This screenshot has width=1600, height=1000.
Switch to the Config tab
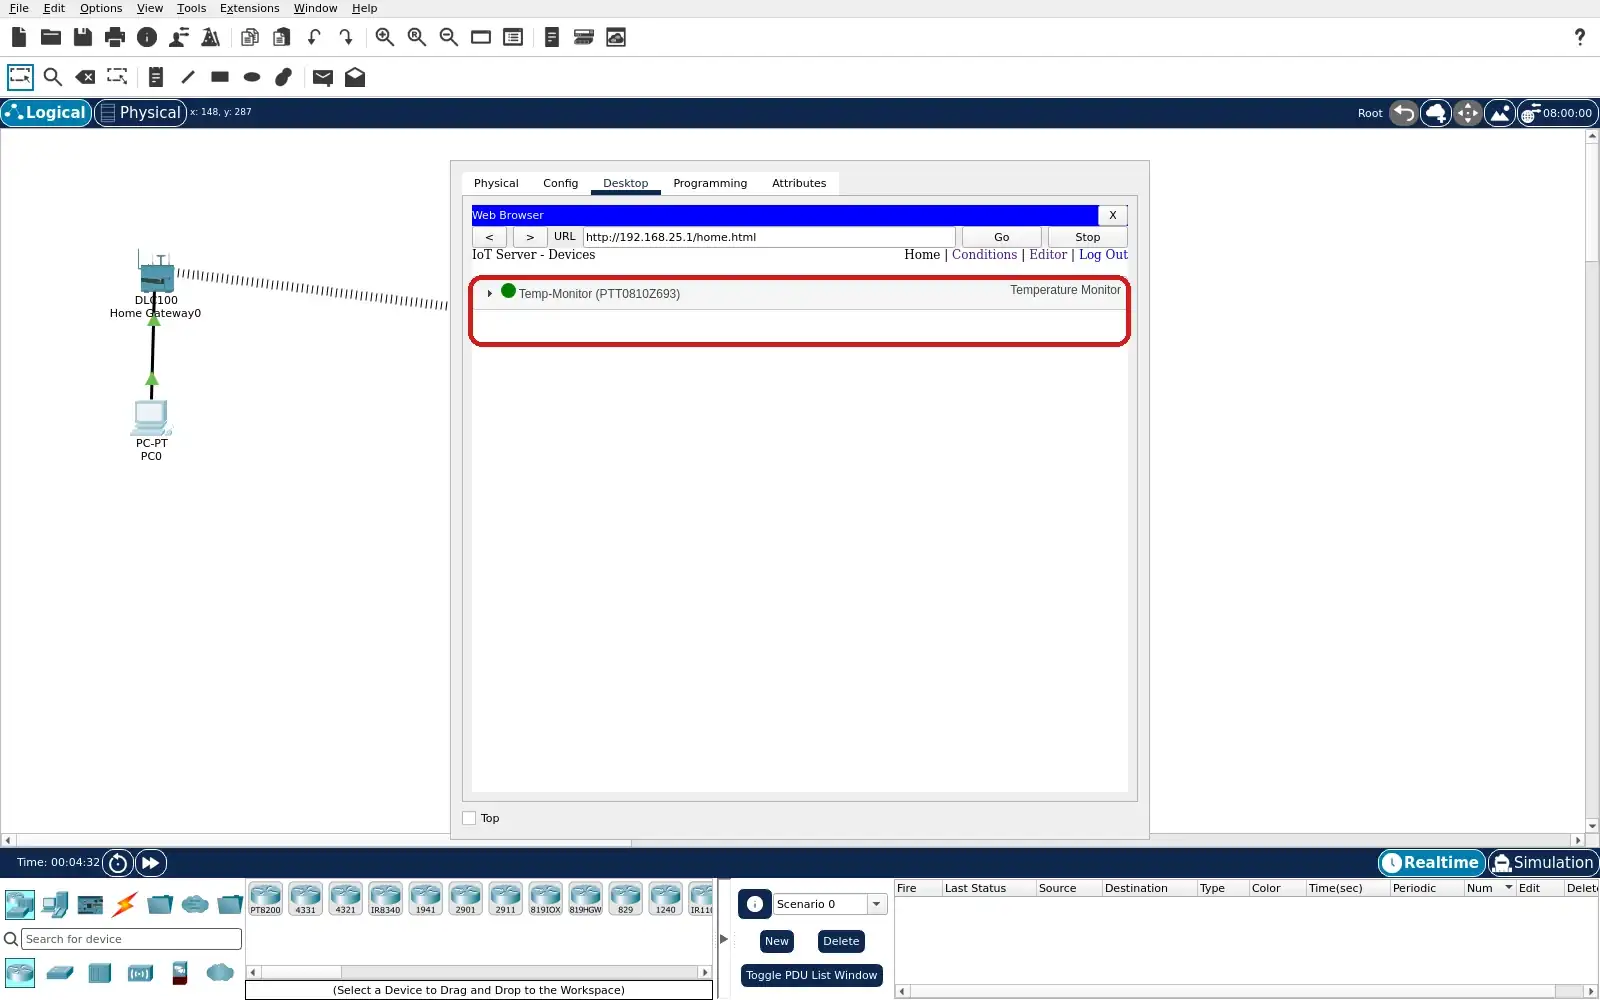[x=560, y=183]
